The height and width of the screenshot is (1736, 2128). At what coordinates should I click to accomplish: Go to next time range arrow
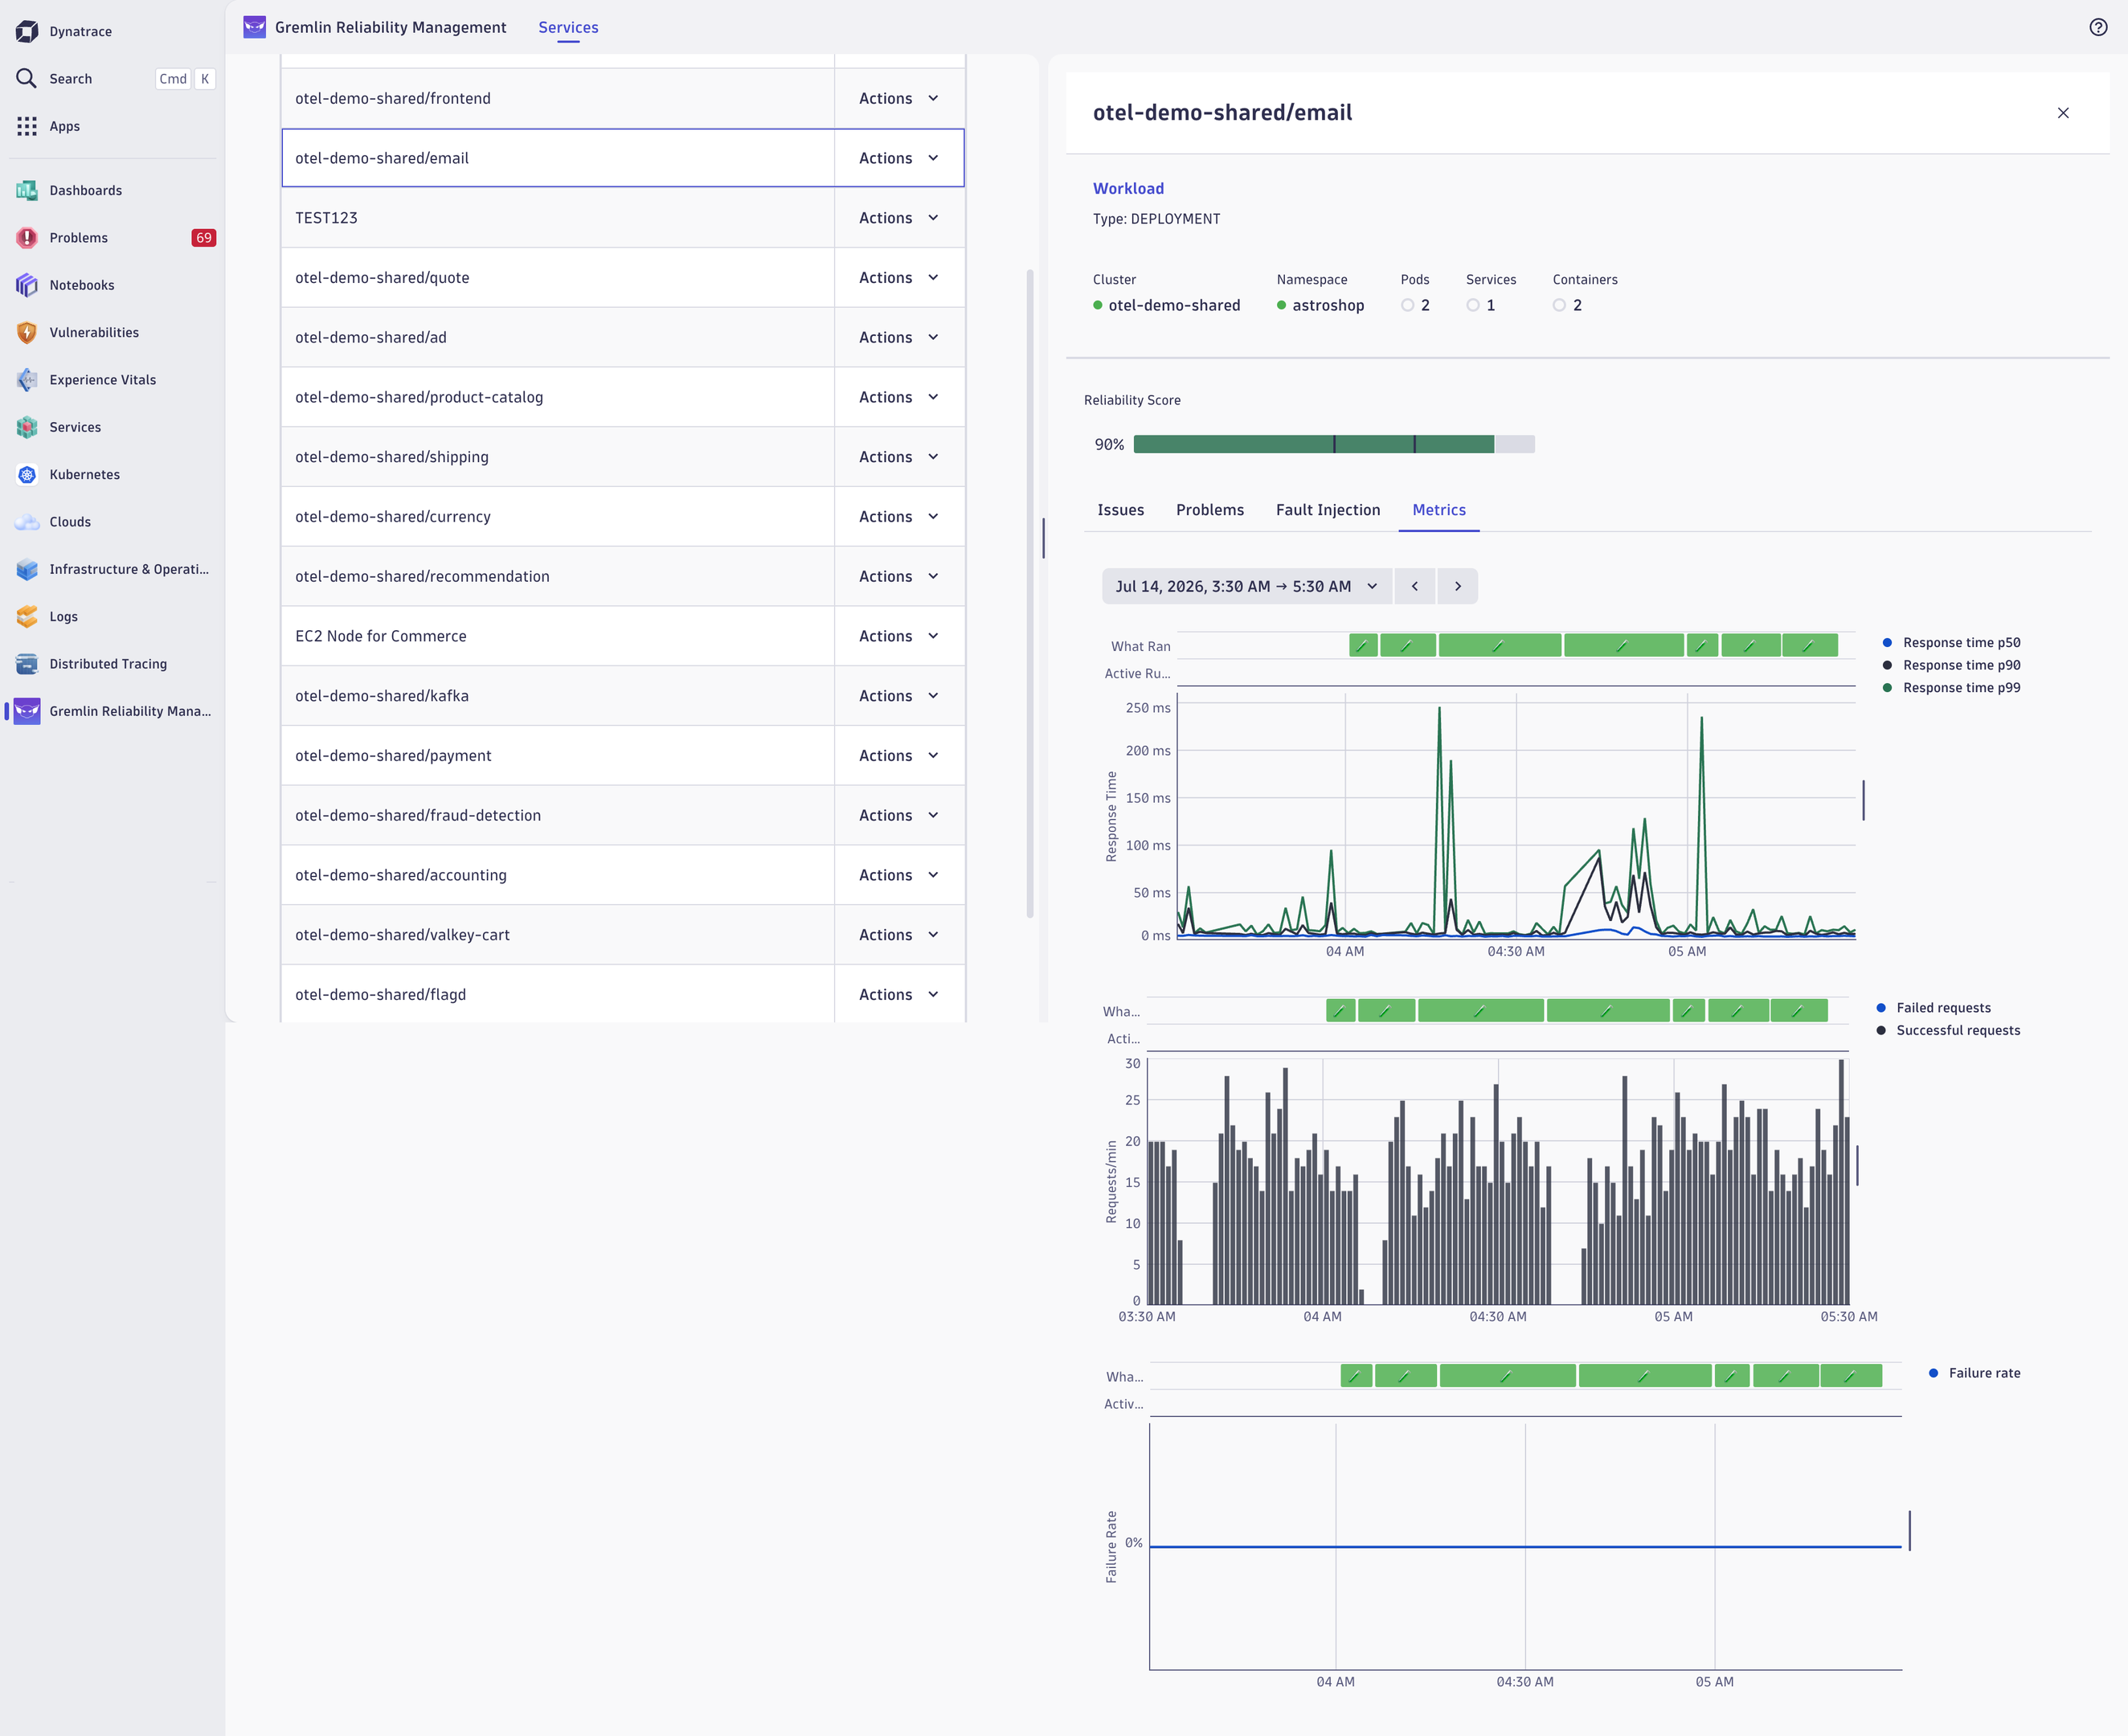(x=1458, y=586)
